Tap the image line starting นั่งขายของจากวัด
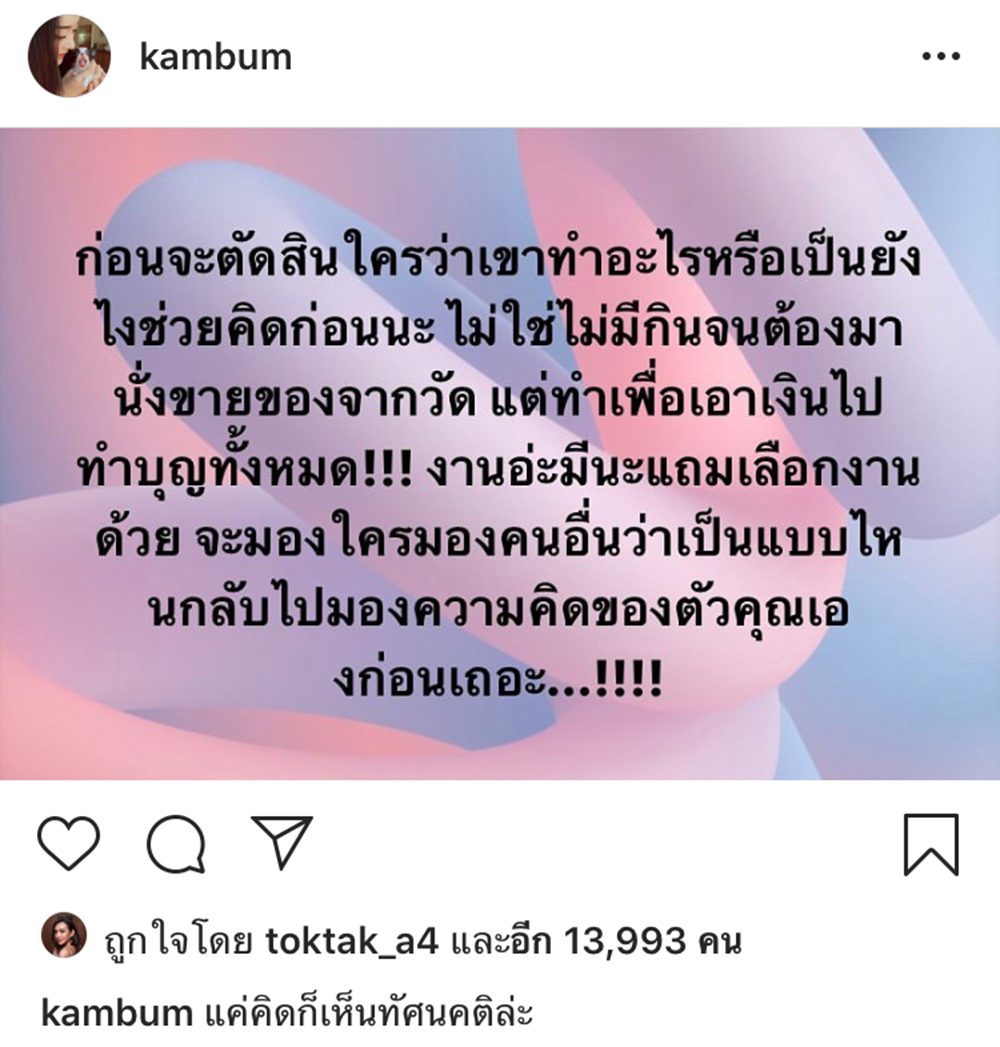 [499, 397]
